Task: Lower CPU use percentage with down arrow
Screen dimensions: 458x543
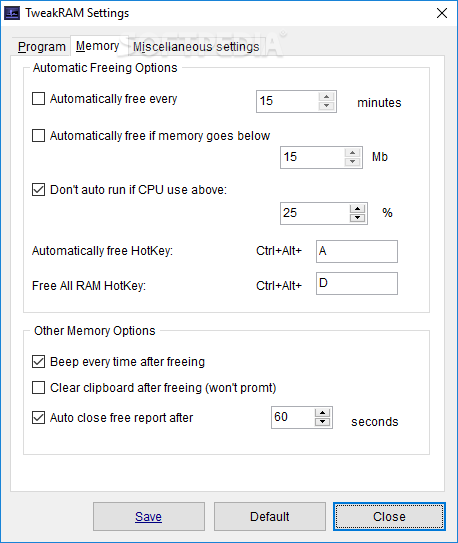Action: (357, 218)
